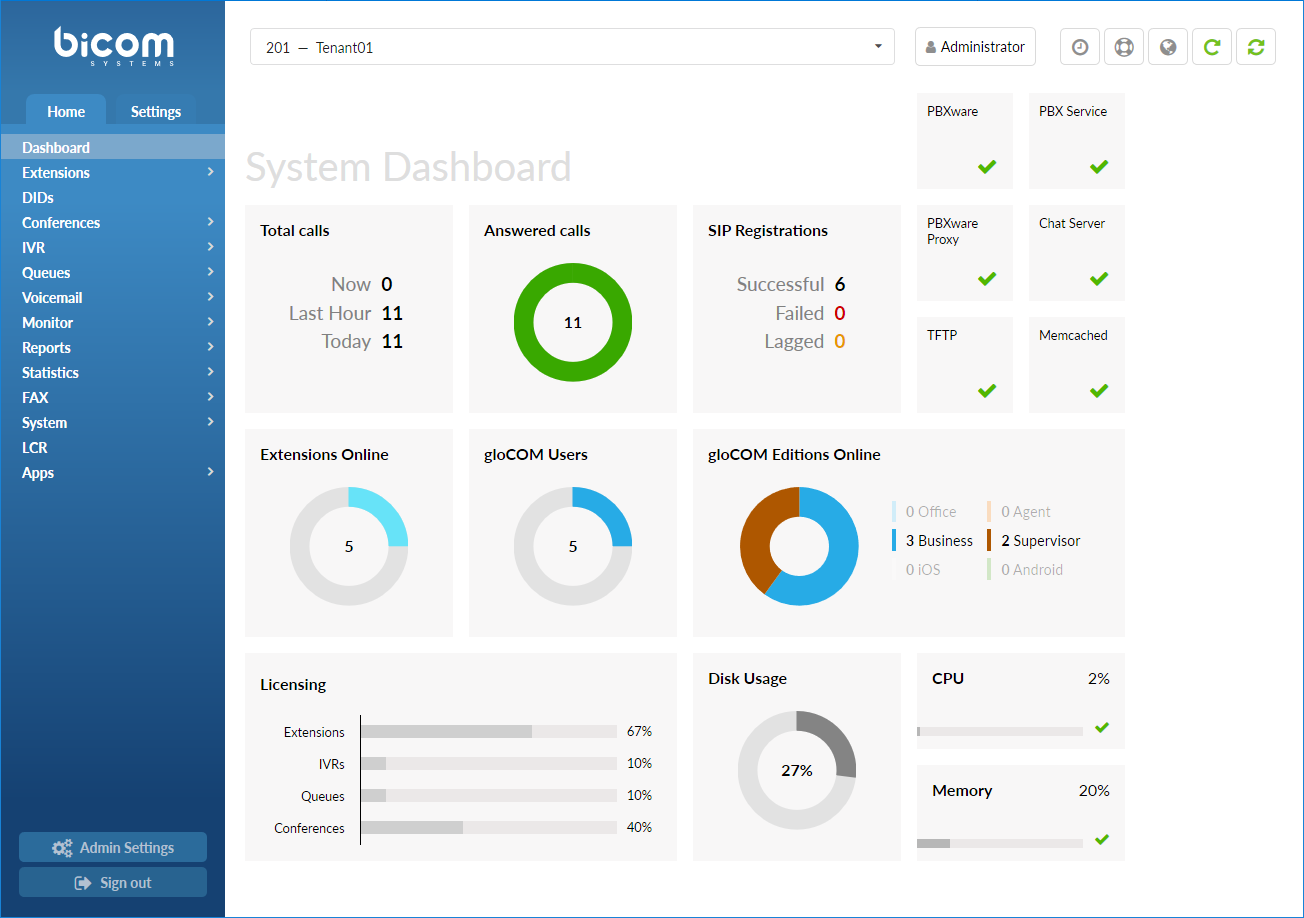Expand the FAX submenu arrow
This screenshot has height=918, width=1304.
(210, 397)
